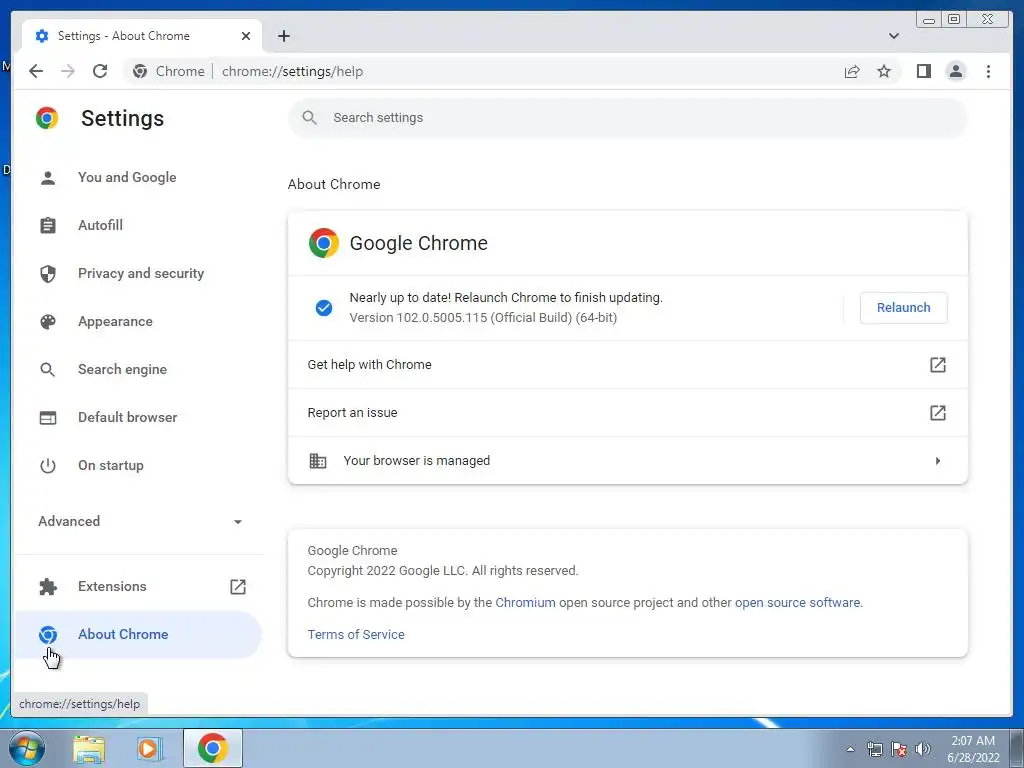Go back with the browser back arrow

[x=36, y=71]
